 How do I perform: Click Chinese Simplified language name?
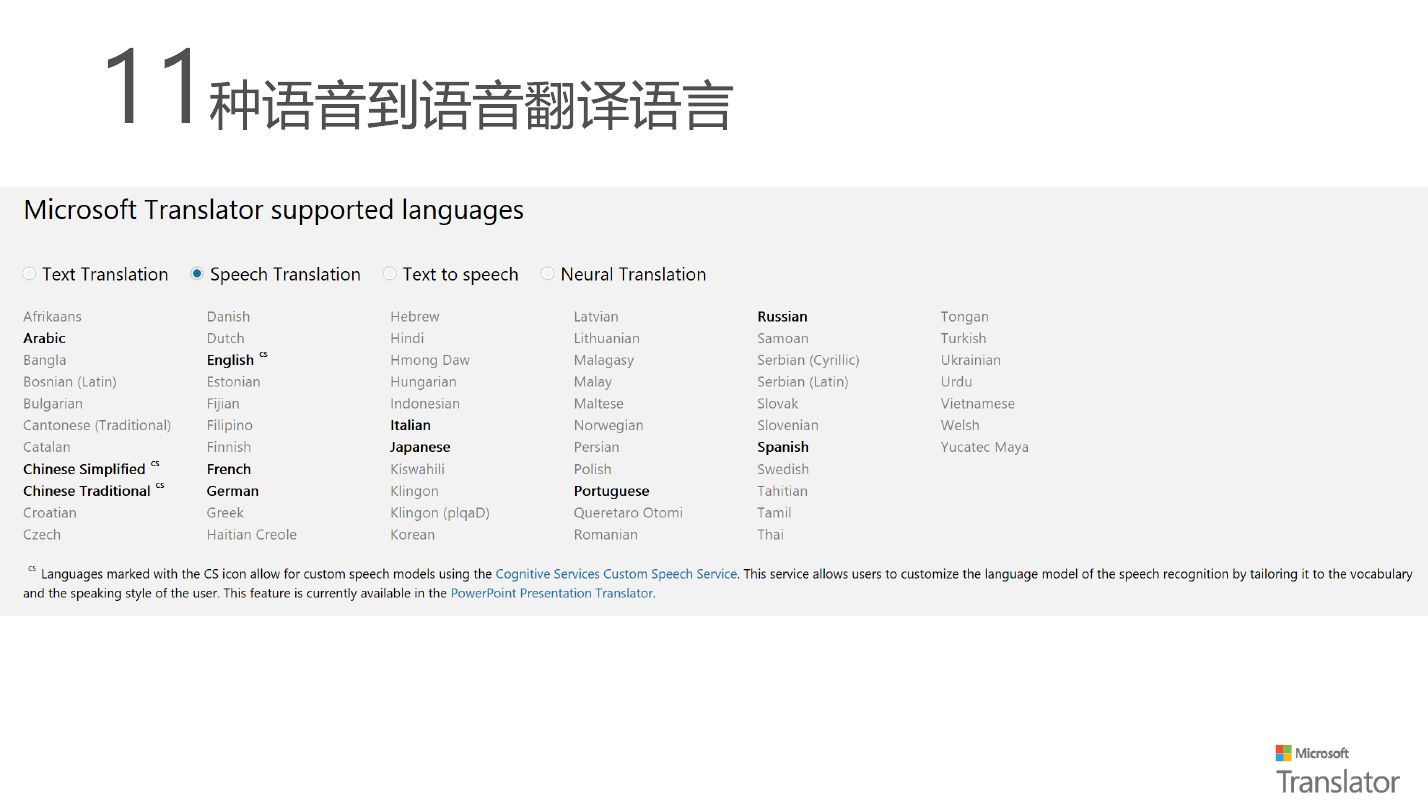(x=84, y=469)
